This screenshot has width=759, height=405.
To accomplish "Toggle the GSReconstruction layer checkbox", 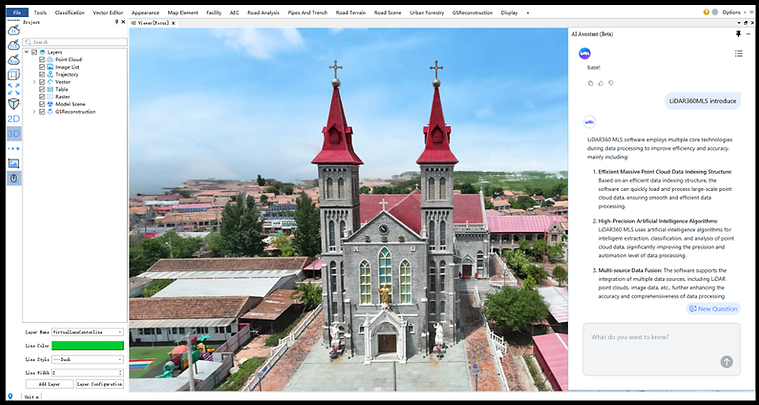I will click(42, 112).
